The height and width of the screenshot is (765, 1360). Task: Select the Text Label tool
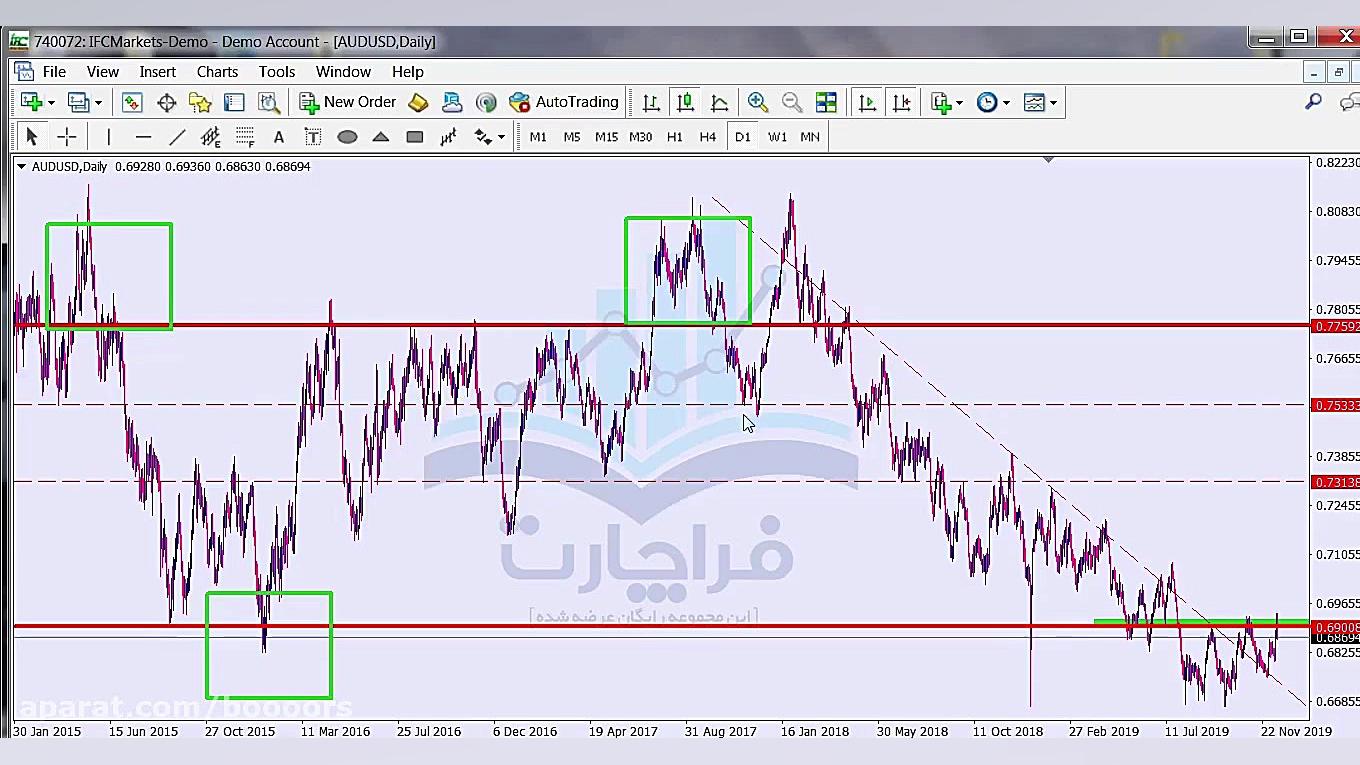pyautogui.click(x=312, y=137)
